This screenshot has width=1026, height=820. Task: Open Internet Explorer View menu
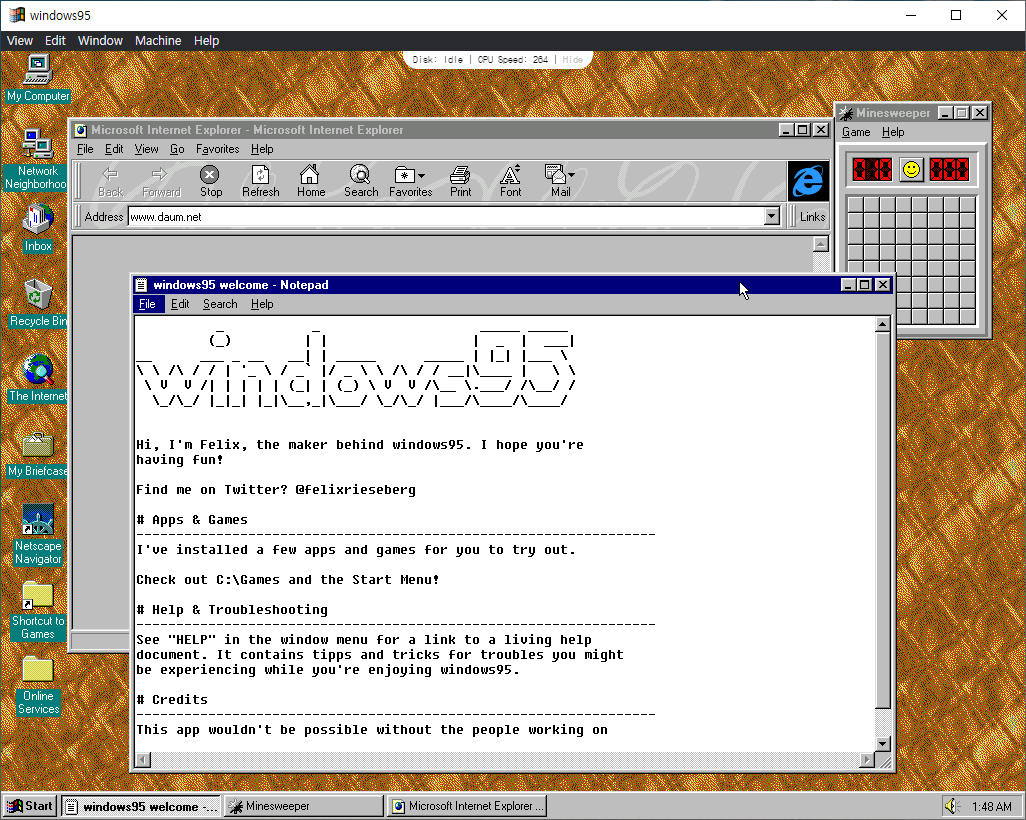point(146,149)
